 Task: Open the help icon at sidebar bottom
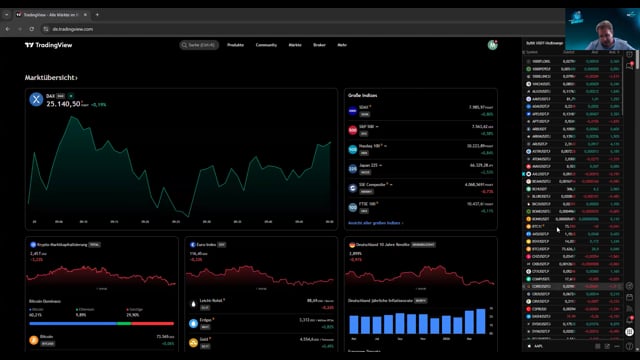[630, 346]
